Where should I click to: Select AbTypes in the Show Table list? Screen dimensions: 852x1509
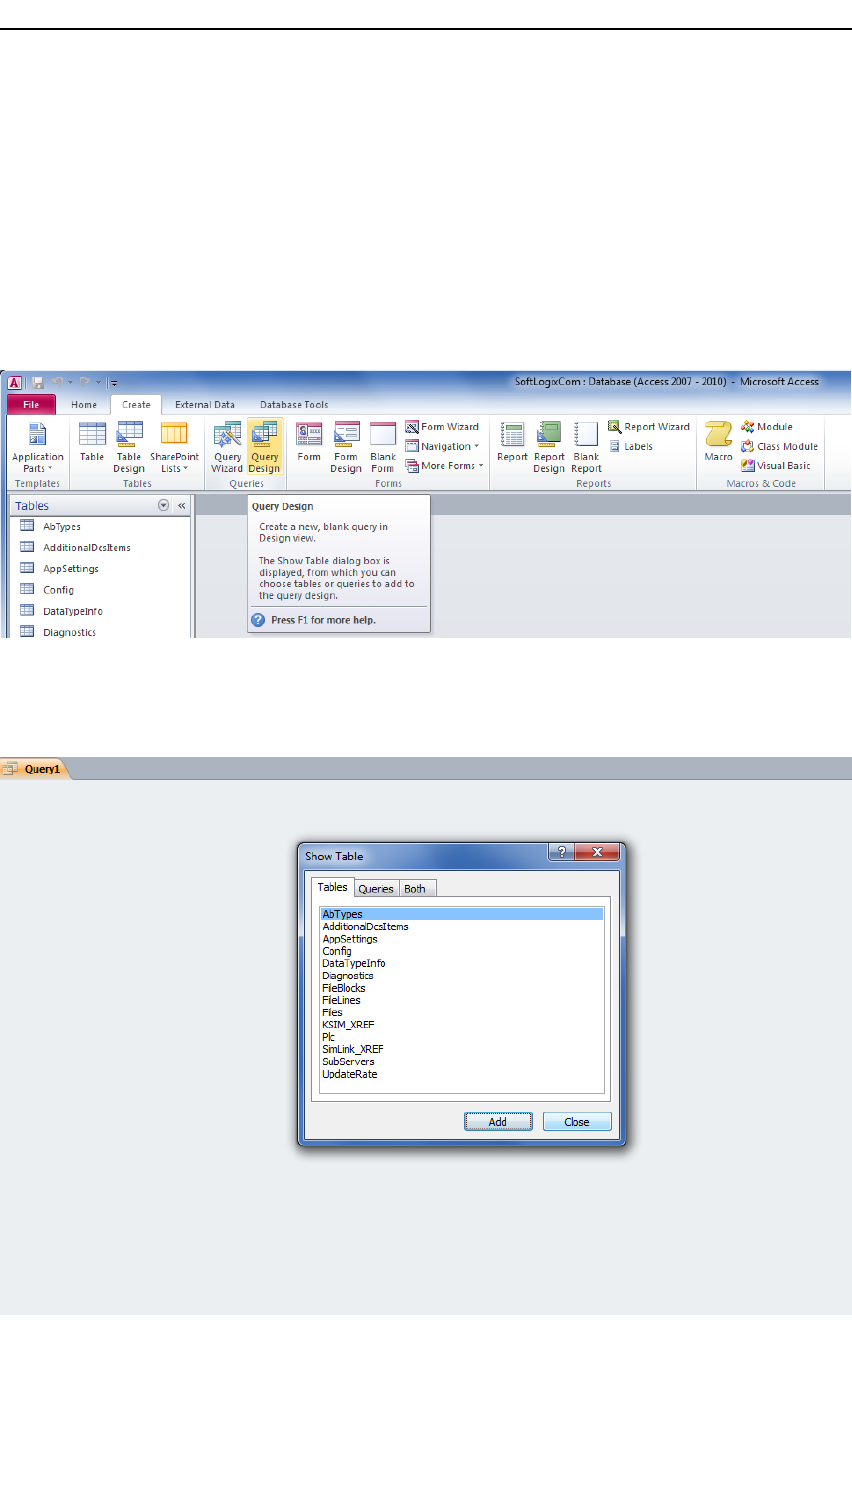click(462, 914)
